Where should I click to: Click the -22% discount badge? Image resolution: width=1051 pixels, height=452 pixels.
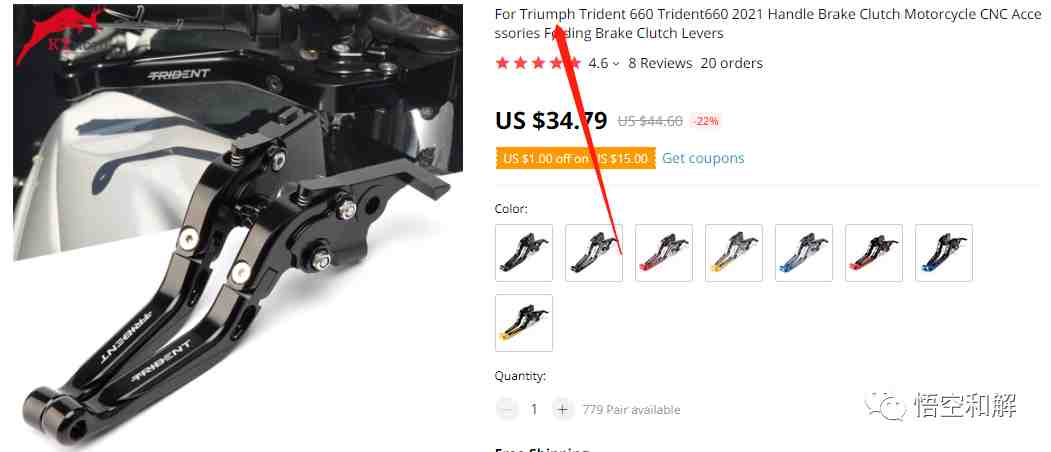coord(706,121)
